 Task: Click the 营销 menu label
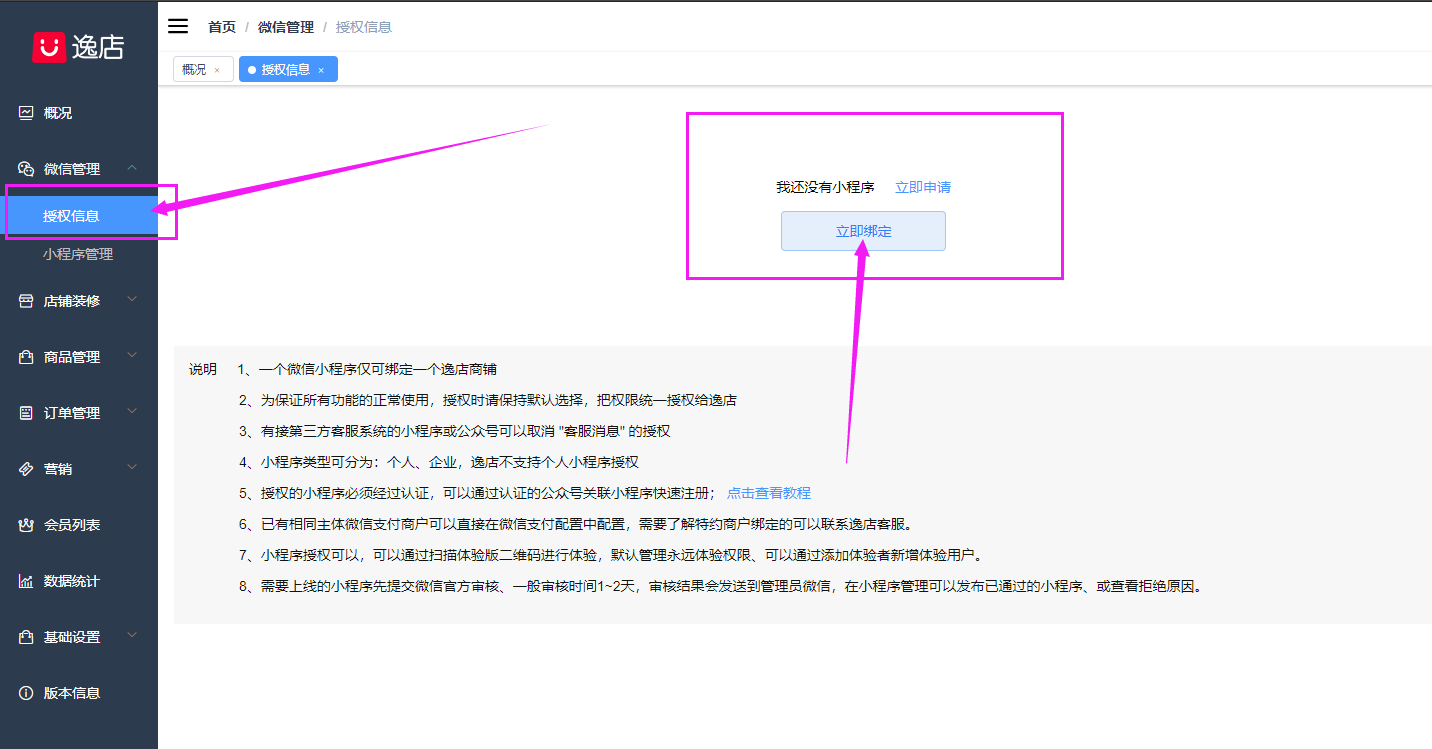[x=58, y=469]
